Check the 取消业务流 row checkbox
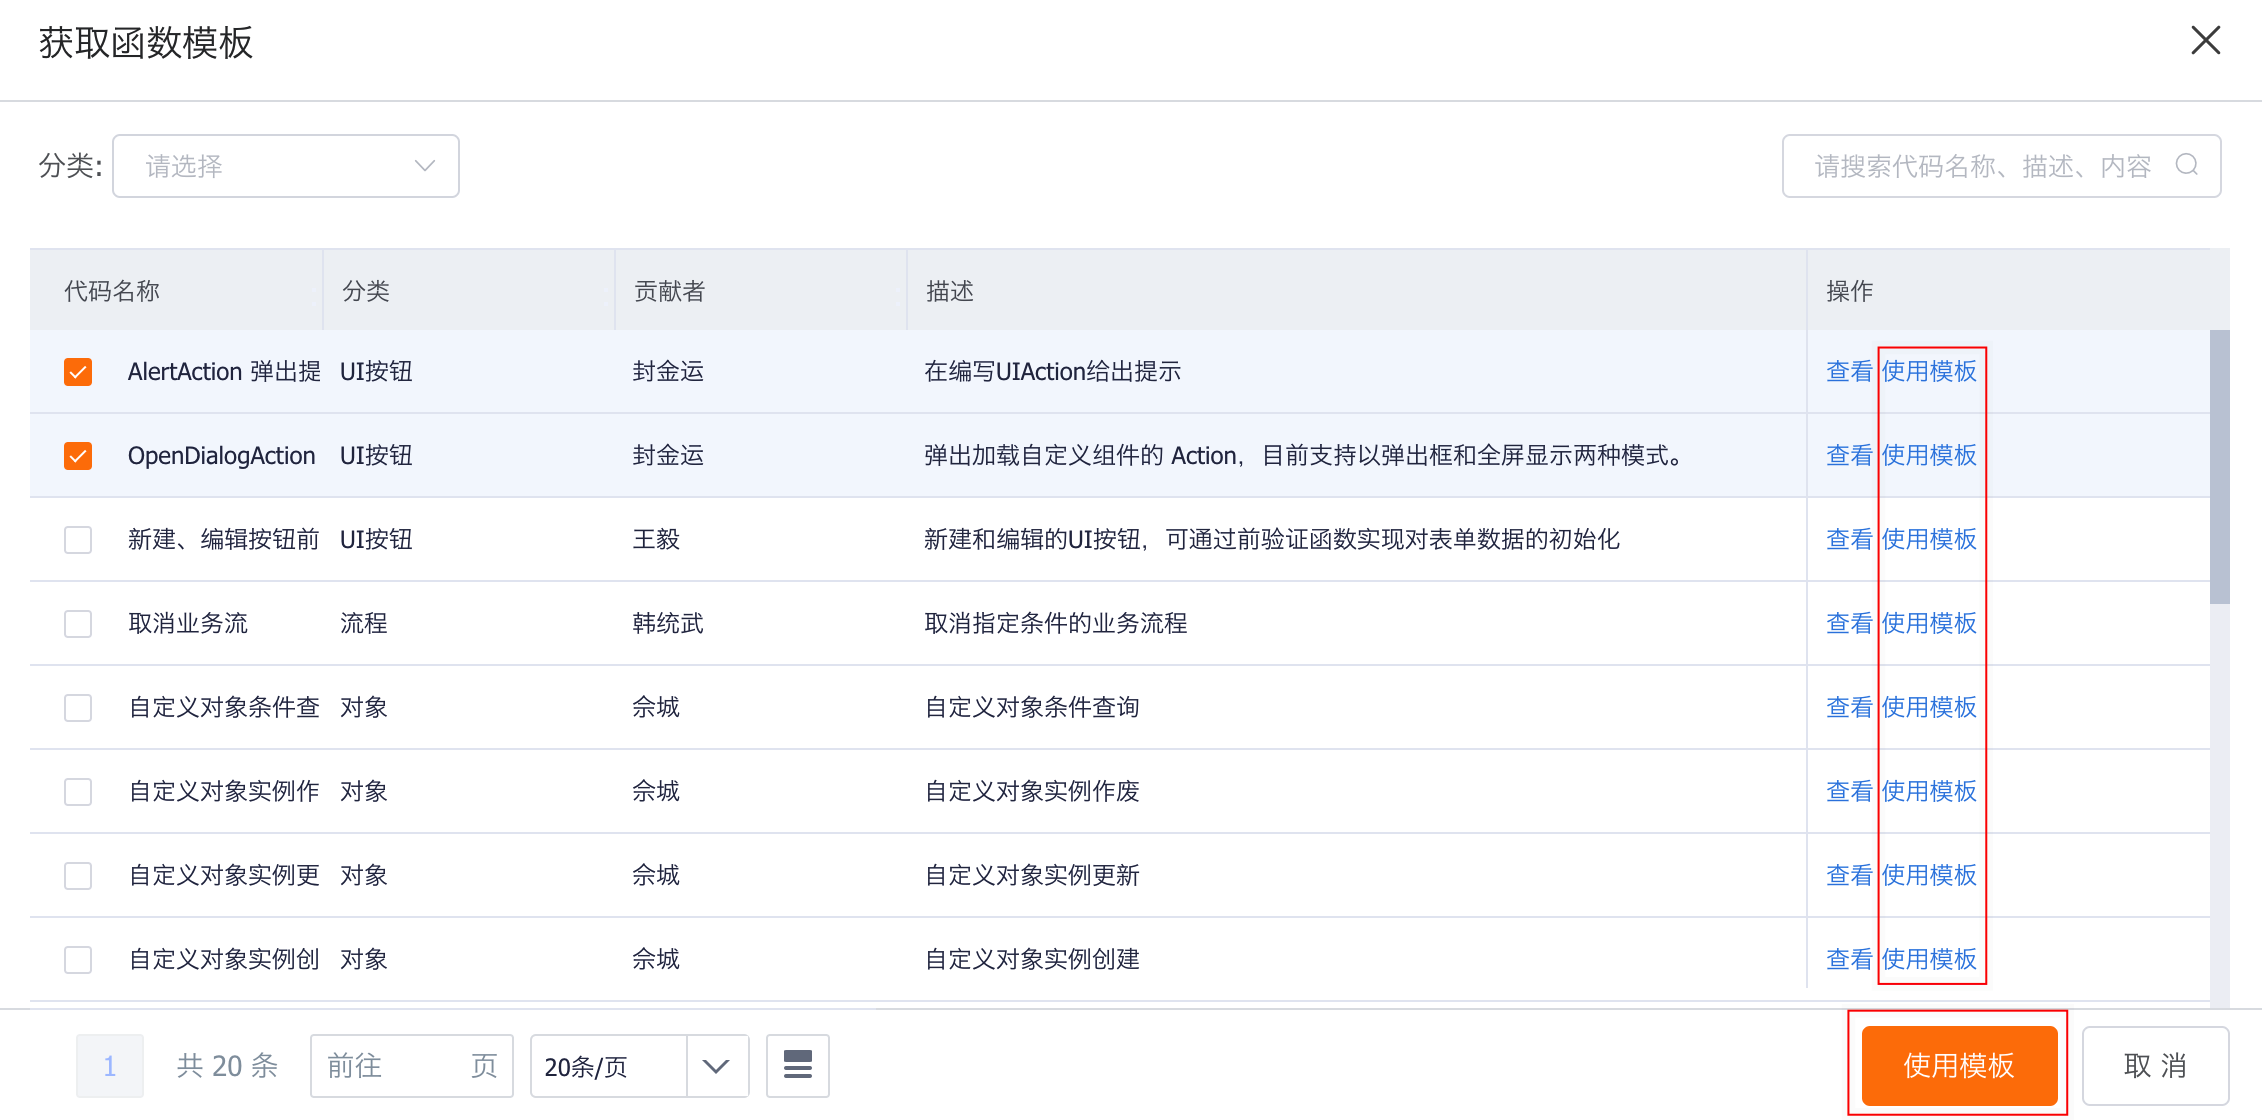The image size is (2262, 1120). pos(78,624)
